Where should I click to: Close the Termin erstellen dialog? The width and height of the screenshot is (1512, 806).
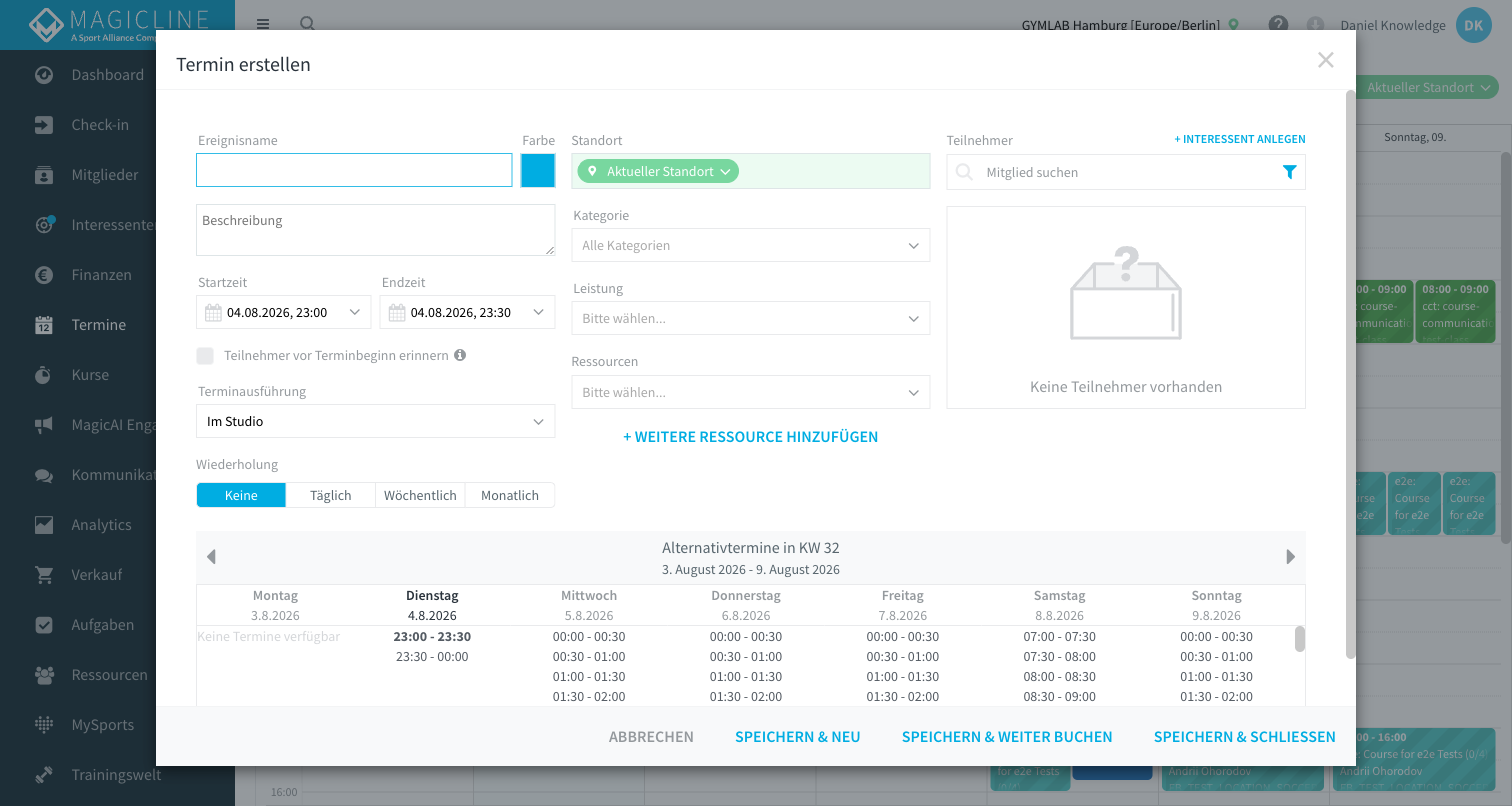click(1326, 60)
